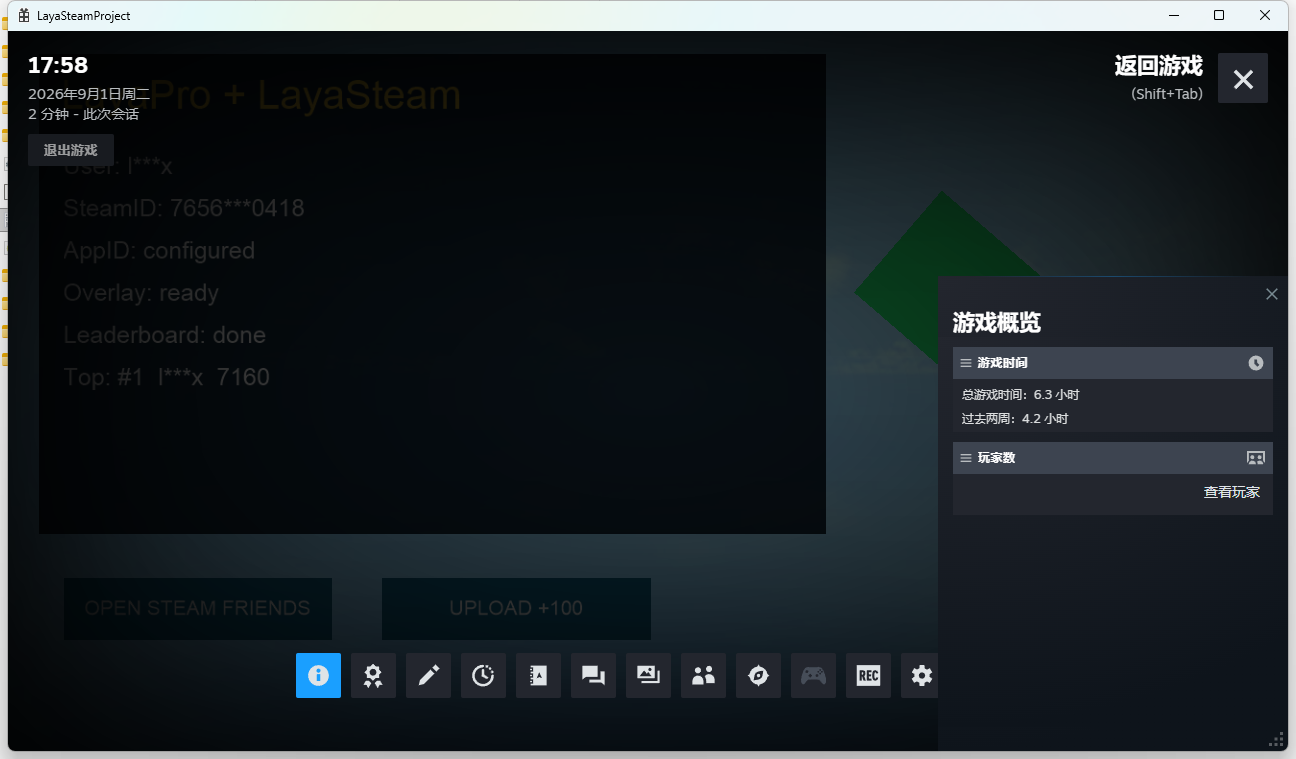This screenshot has width=1296, height=759.
Task: Click the 2 分钟 - 此次会话 text
Action: tap(83, 114)
